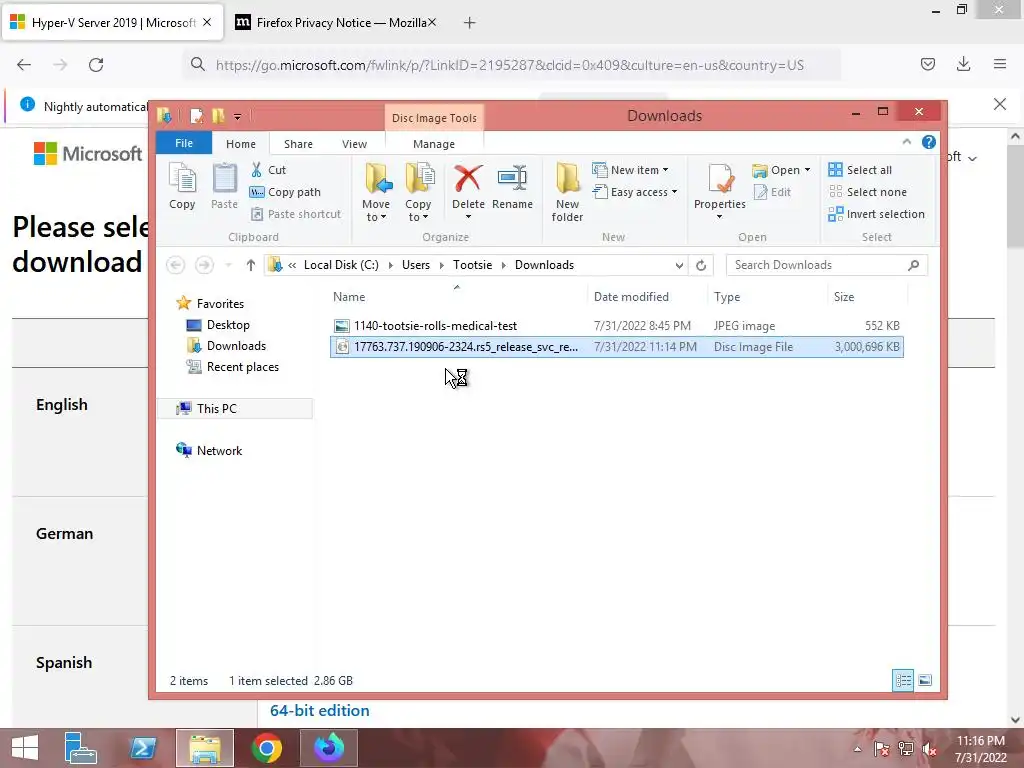The image size is (1024, 768).
Task: Click the Copy icon in Clipboard group
Action: [182, 186]
